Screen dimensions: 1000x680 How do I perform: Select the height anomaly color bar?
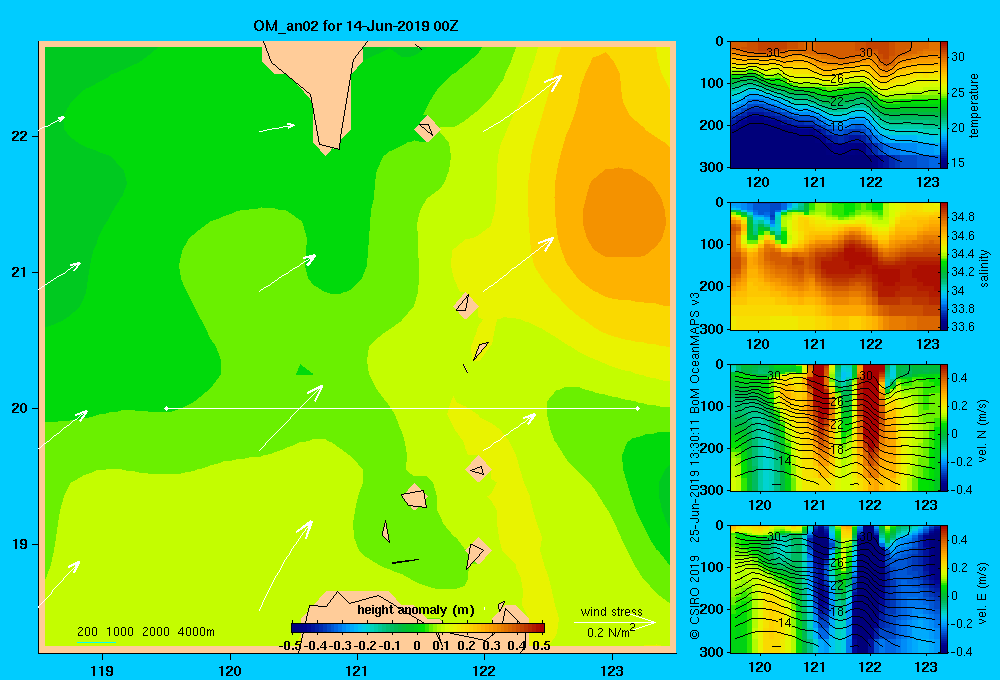(x=418, y=628)
